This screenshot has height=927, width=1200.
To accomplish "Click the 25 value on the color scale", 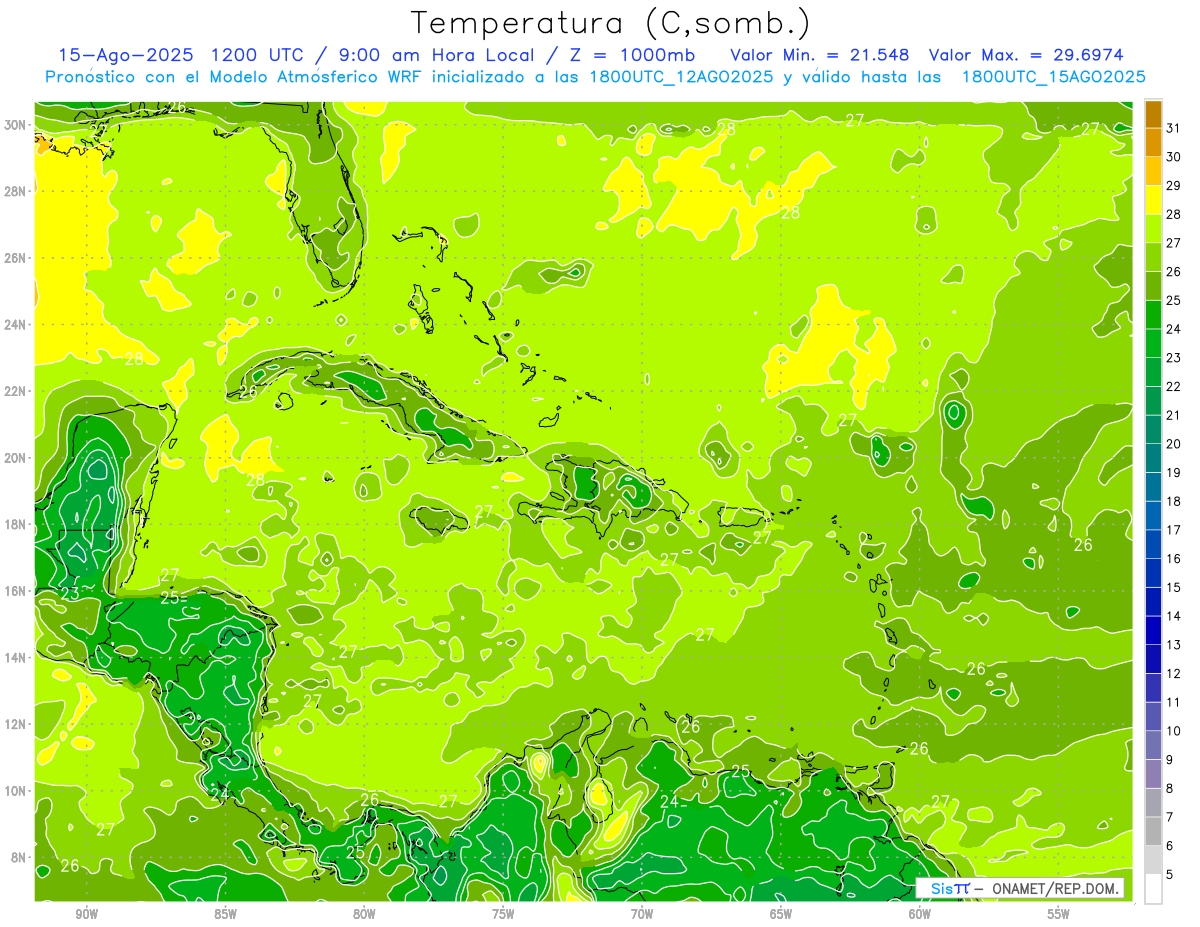I will [1174, 300].
